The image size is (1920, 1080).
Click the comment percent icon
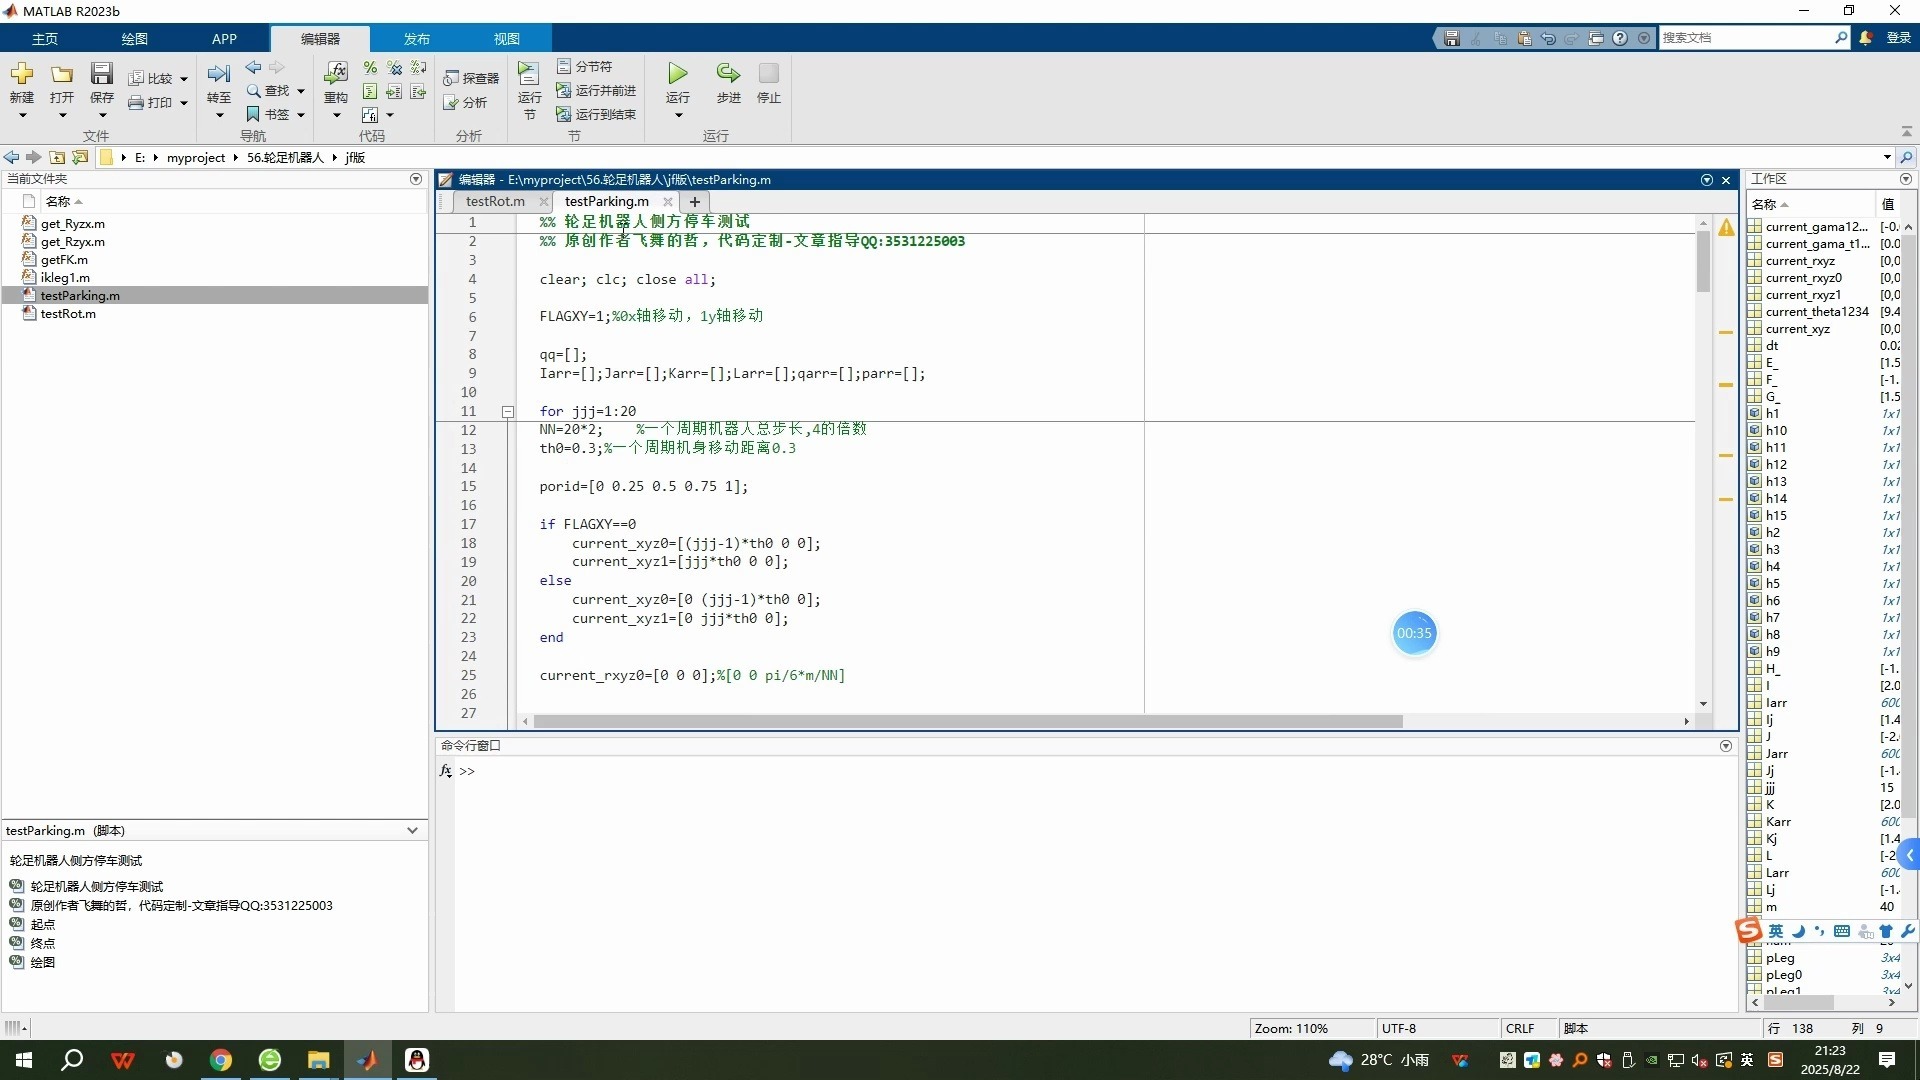pyautogui.click(x=370, y=68)
